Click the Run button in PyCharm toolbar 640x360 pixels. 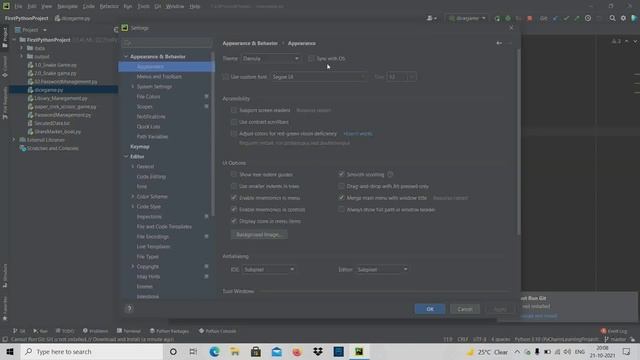point(497,18)
